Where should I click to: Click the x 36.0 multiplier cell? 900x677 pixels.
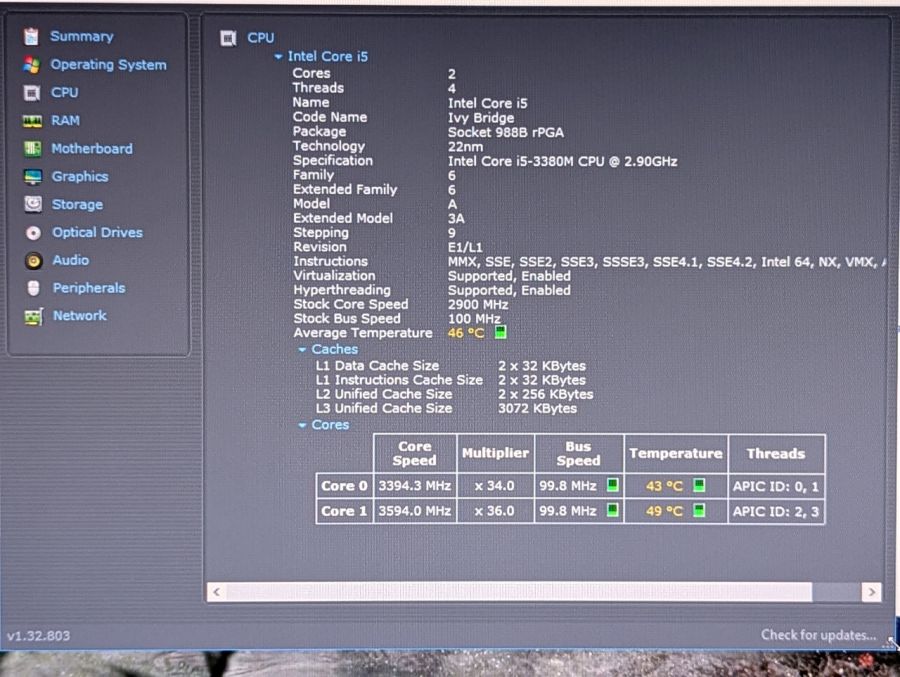click(x=495, y=511)
